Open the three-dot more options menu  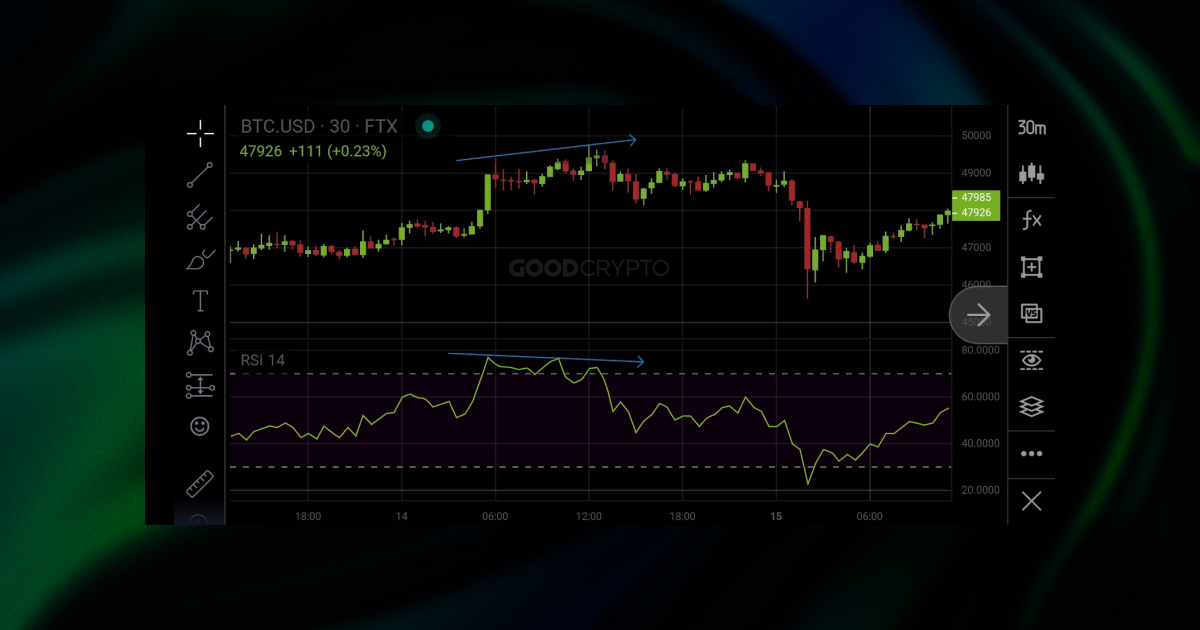1031,453
